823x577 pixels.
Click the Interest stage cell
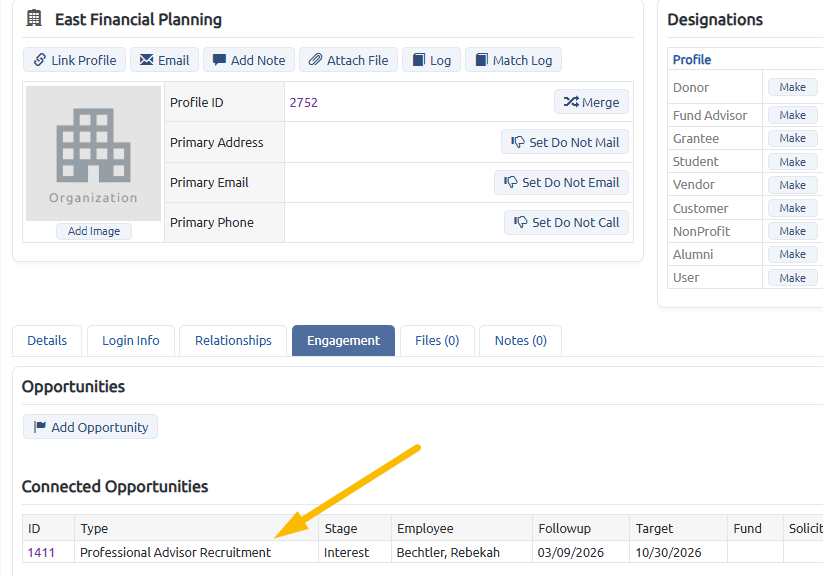click(355, 552)
